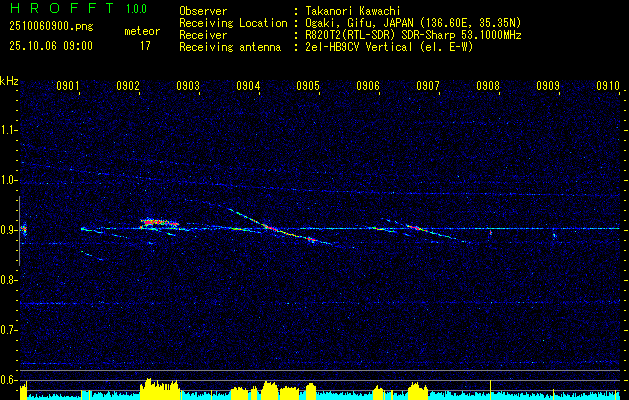The width and height of the screenshot is (629, 400).
Task: Click the 1.0 kHz frequency label
Action: click(x=9, y=180)
